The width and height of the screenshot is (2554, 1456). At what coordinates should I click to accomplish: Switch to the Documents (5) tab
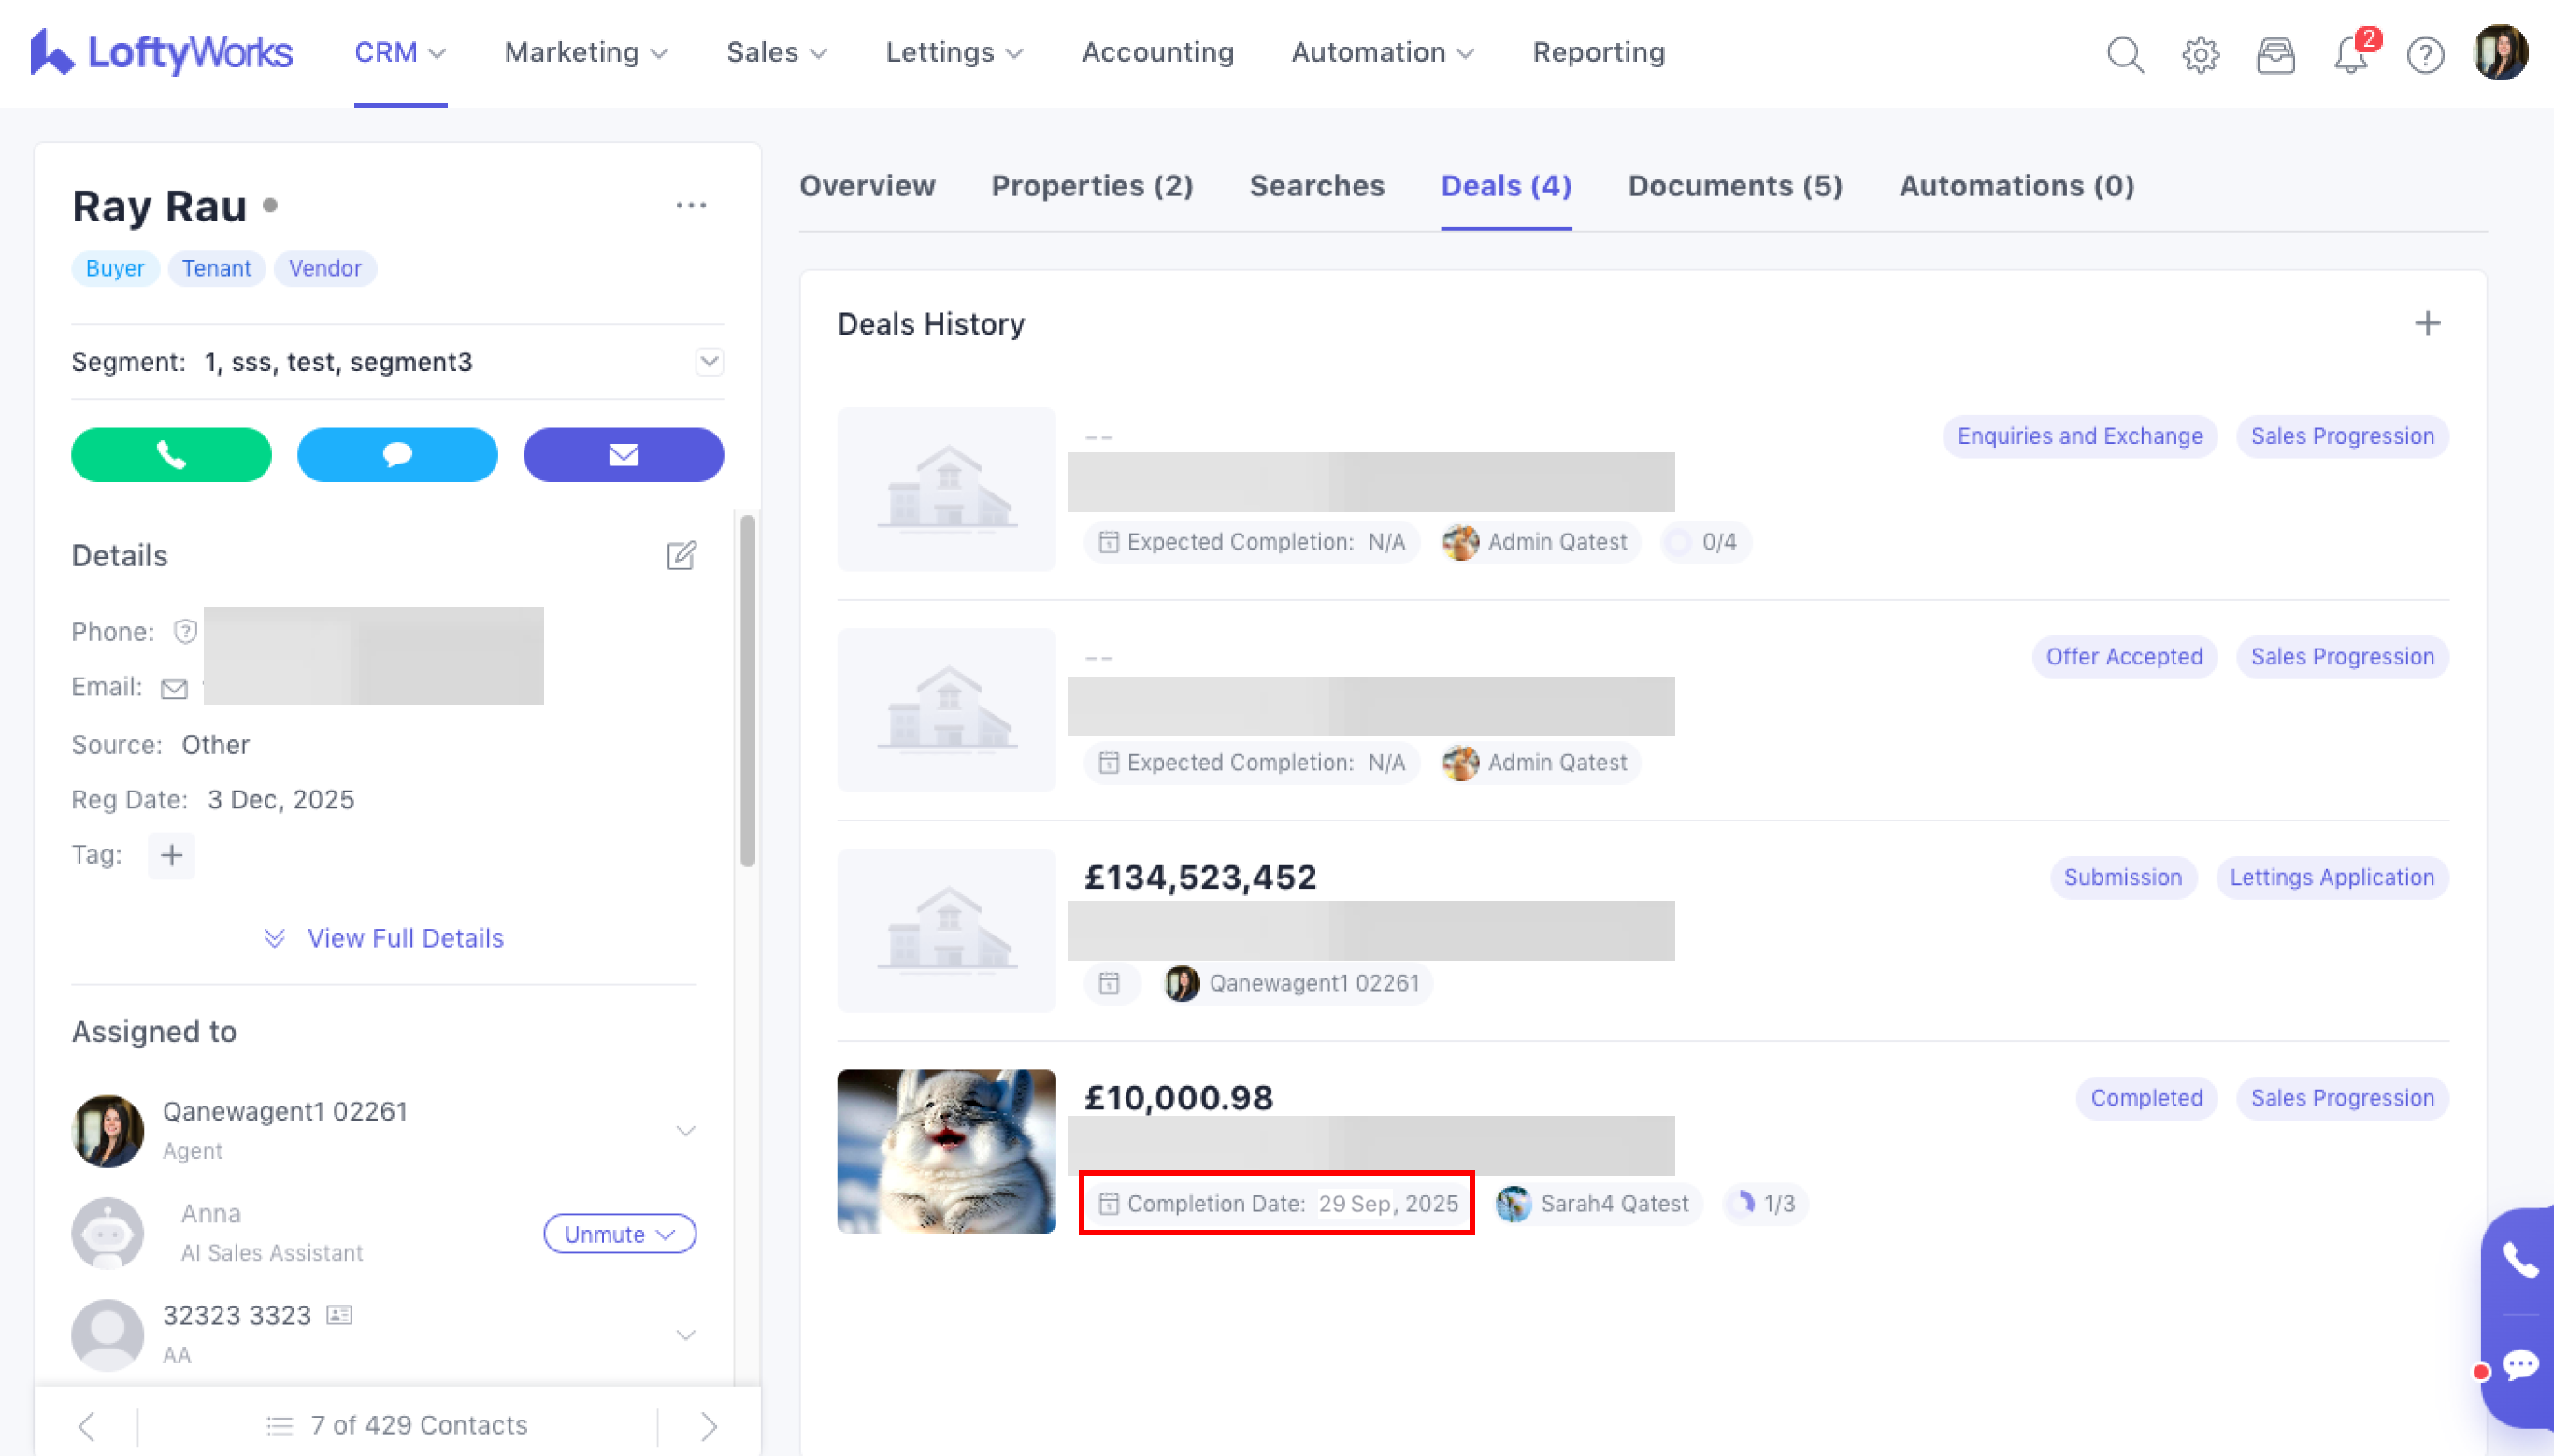pyautogui.click(x=1735, y=186)
